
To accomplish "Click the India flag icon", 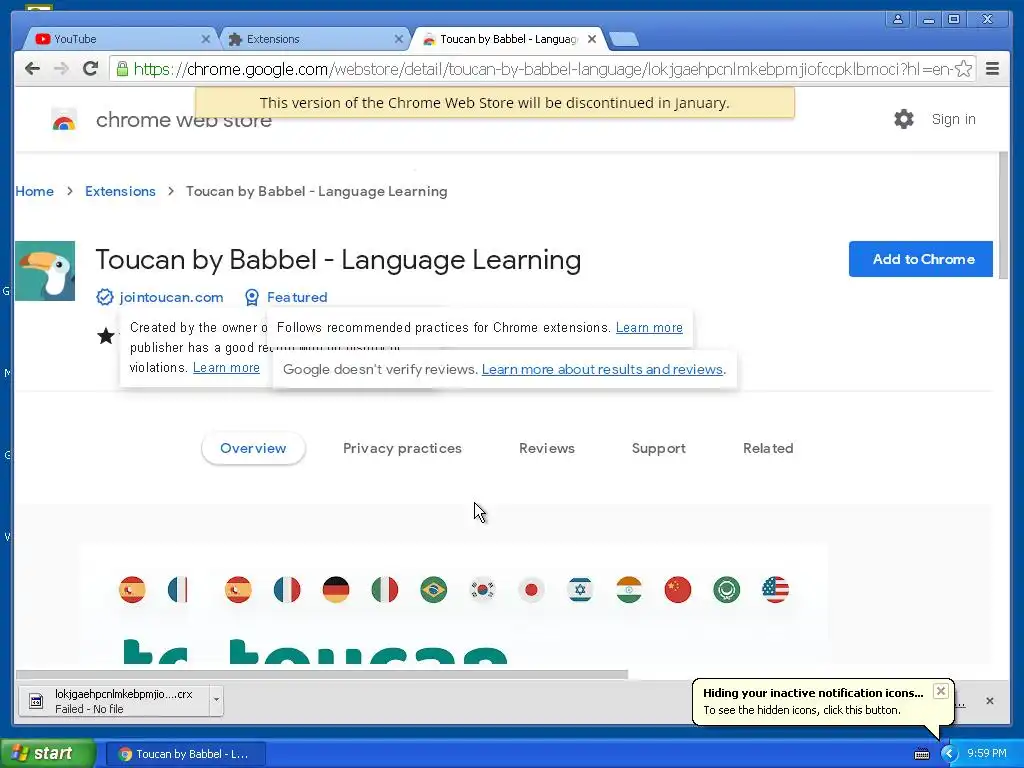I will coord(629,590).
